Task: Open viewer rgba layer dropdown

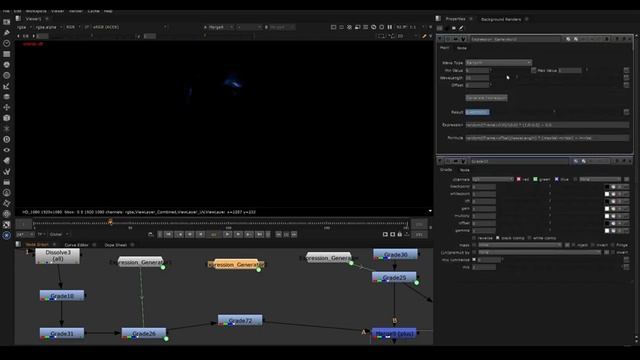Action: (23, 27)
